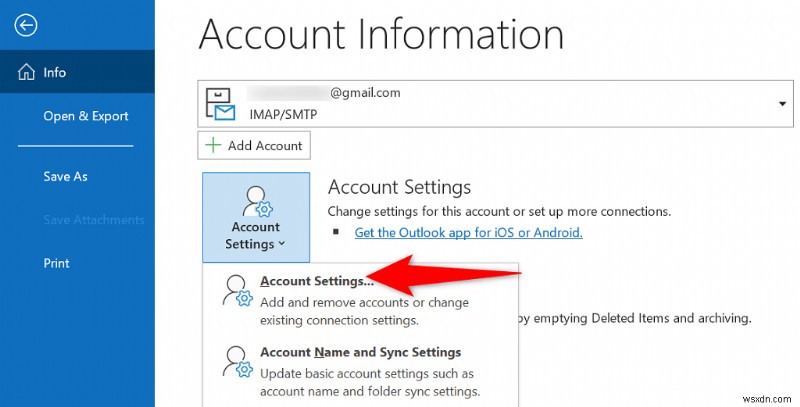Click the Add Account button
The width and height of the screenshot is (800, 407).
click(254, 145)
